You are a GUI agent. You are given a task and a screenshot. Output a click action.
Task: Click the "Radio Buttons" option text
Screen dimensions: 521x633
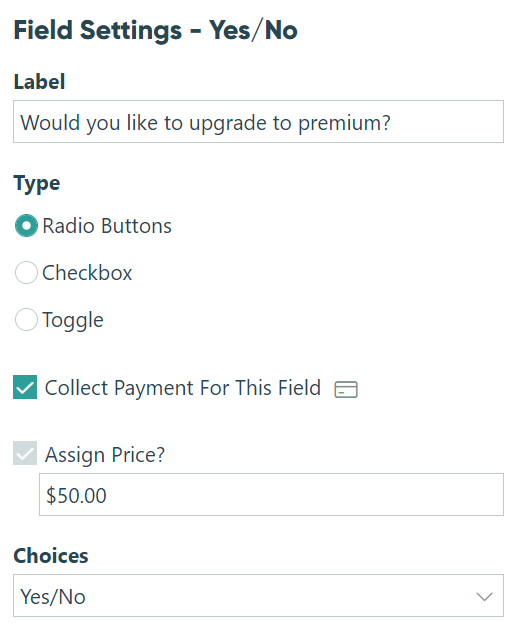[x=107, y=226]
